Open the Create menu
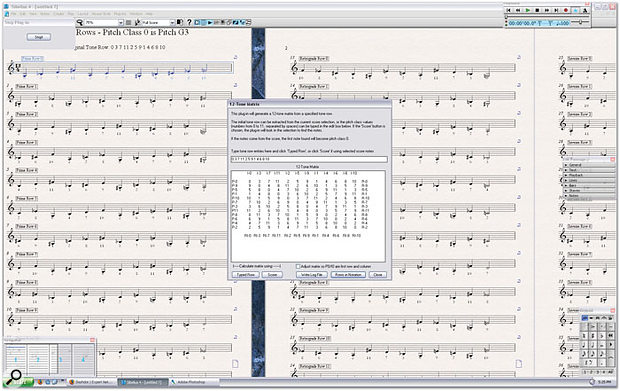620x391 pixels. (59, 14)
